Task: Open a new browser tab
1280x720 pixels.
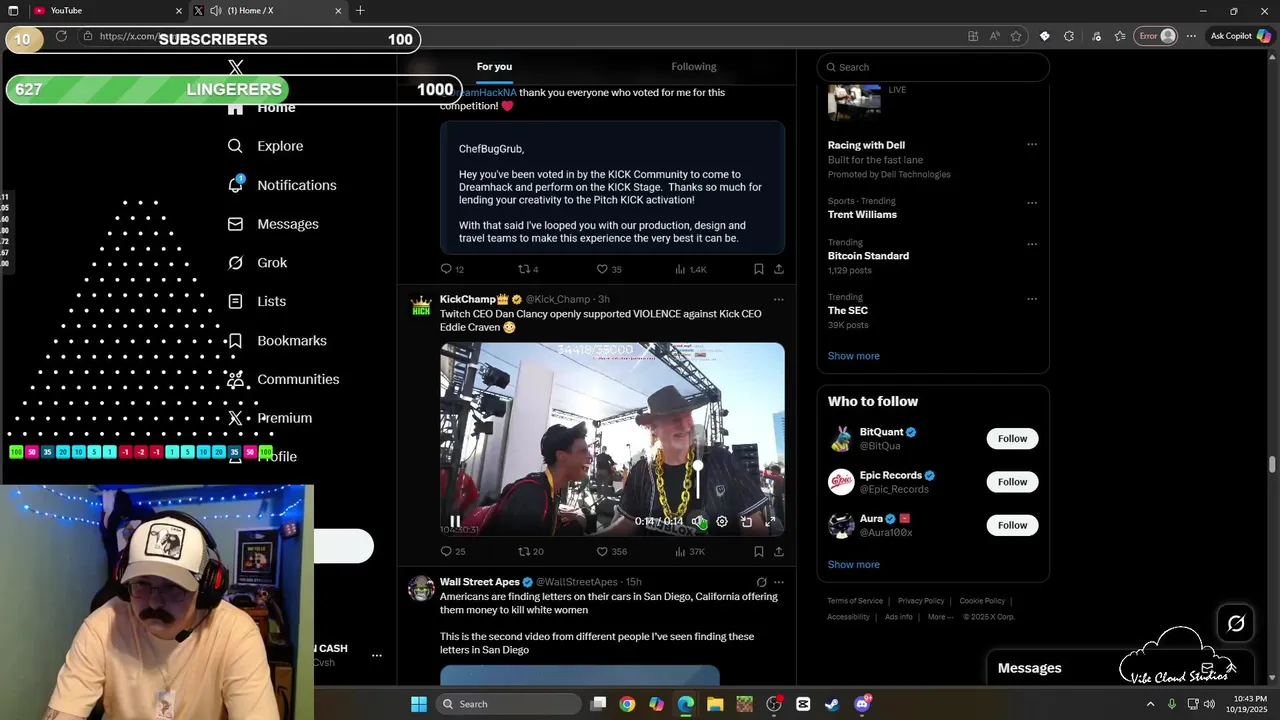Action: point(360,10)
